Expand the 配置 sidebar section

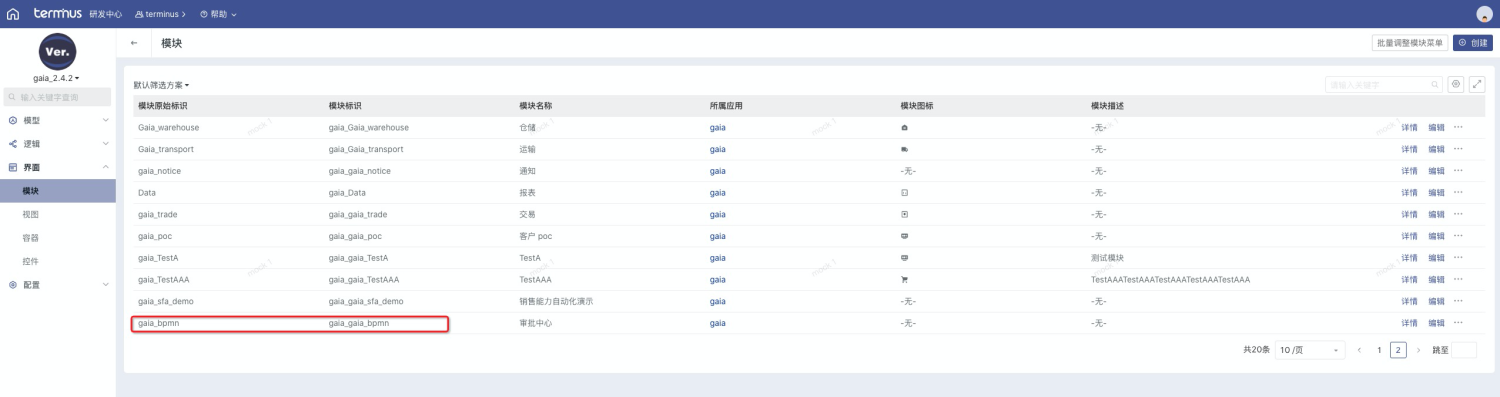(x=57, y=285)
